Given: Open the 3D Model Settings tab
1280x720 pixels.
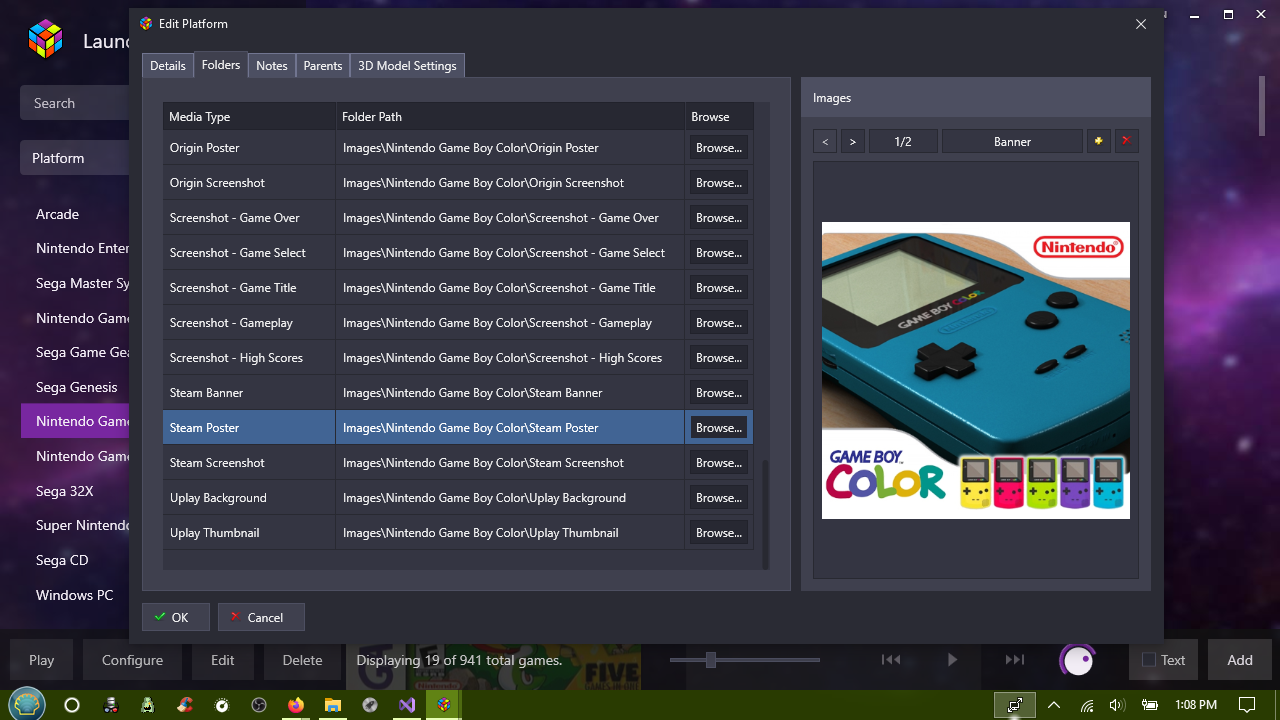Looking at the screenshot, I should click(407, 65).
